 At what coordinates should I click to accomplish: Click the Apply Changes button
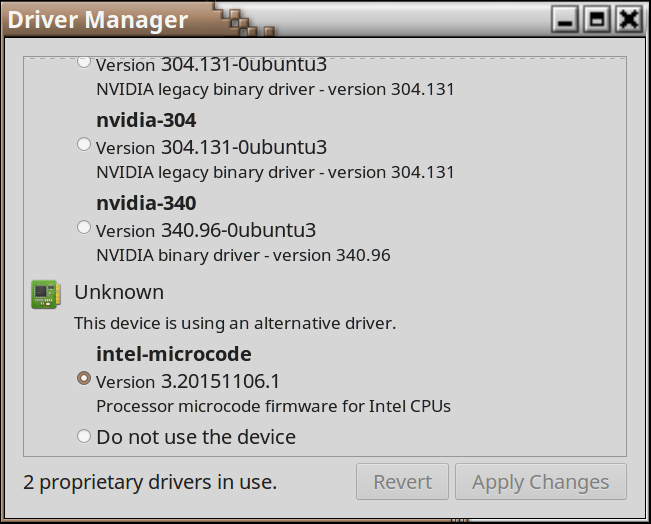(x=540, y=482)
